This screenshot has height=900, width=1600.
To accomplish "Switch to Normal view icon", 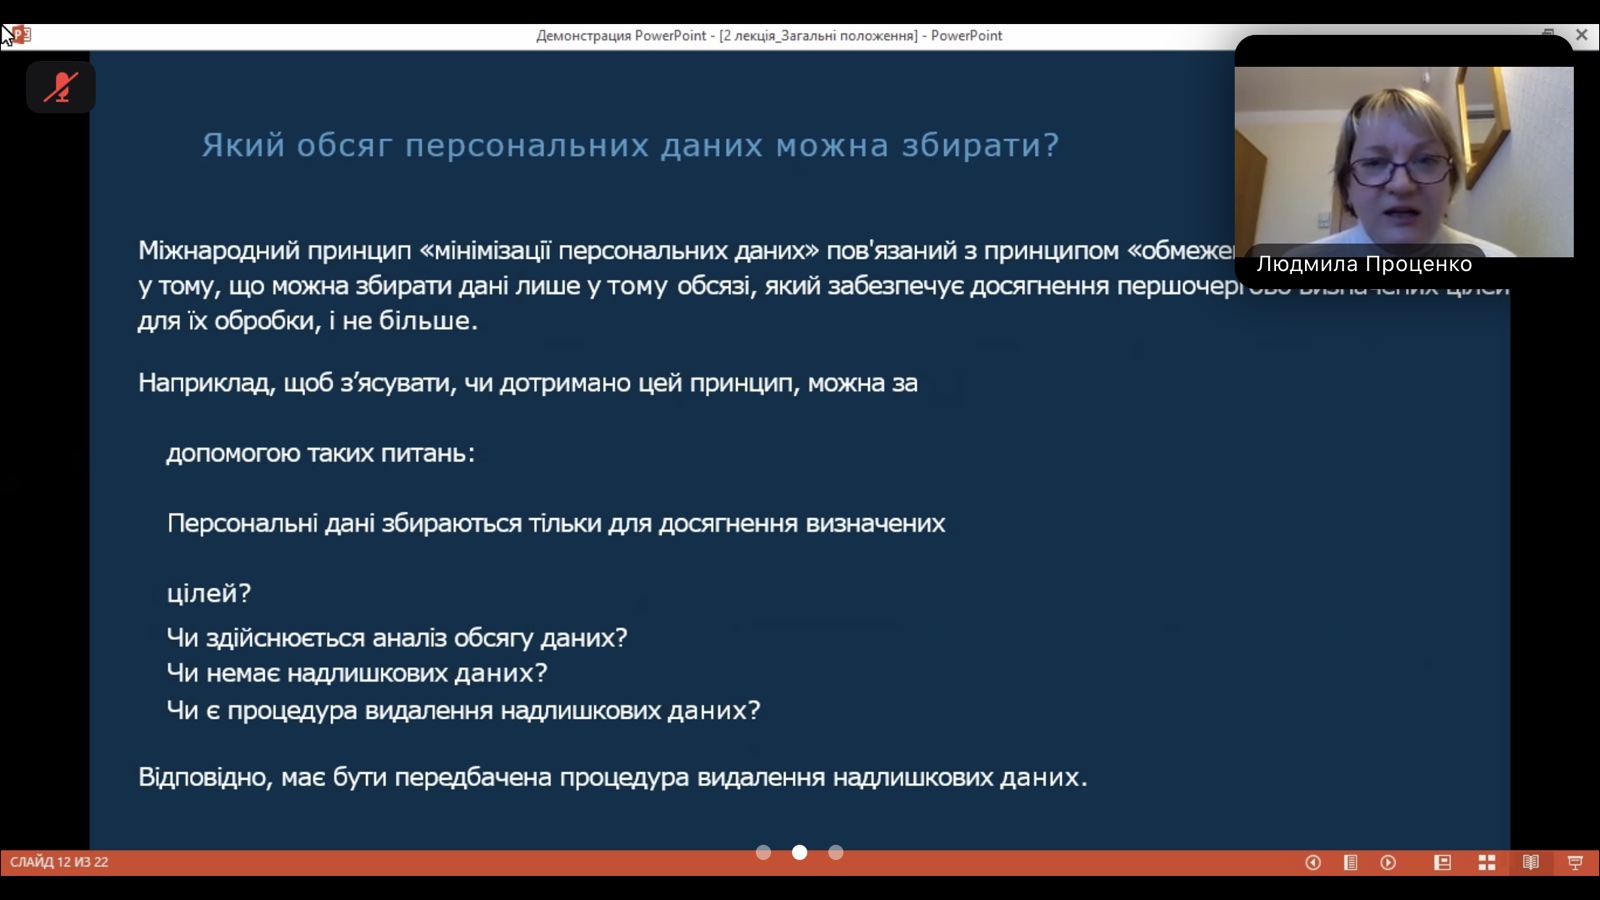I will pyautogui.click(x=1442, y=862).
